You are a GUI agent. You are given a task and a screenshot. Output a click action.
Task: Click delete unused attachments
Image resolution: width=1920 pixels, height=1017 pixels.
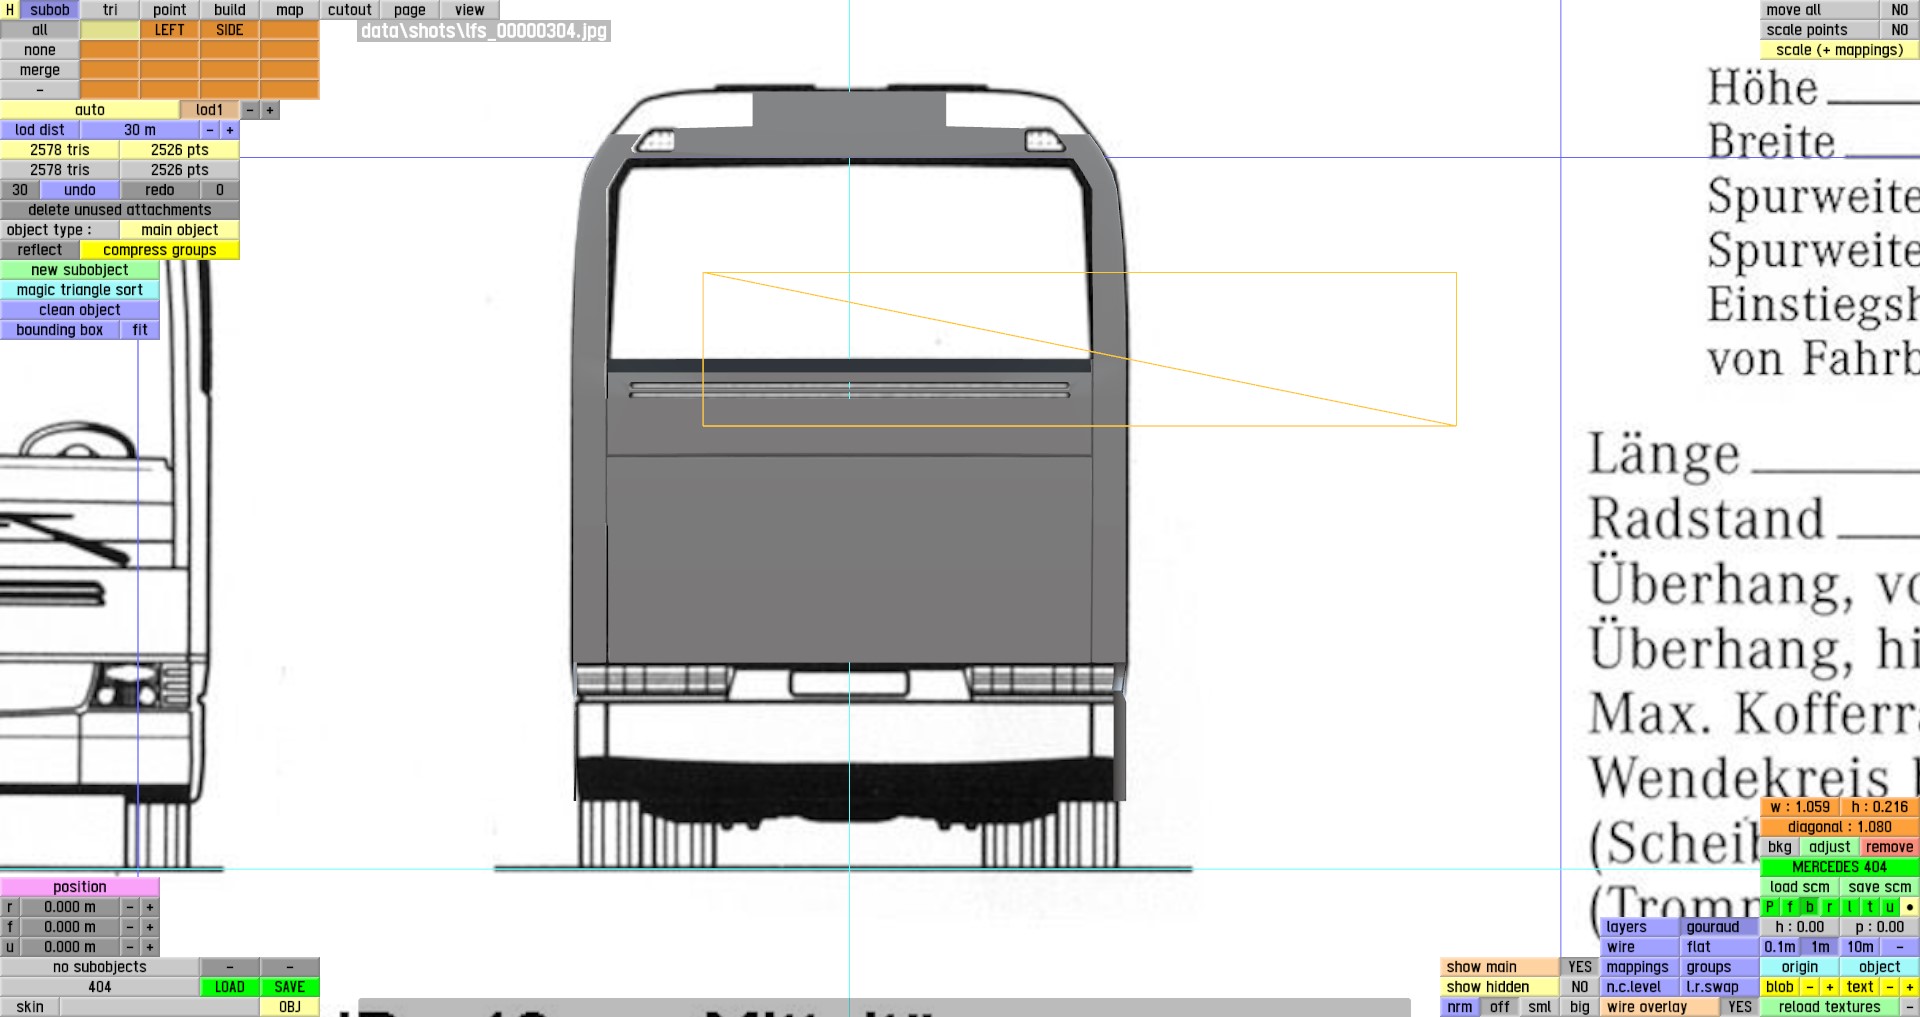coord(120,210)
